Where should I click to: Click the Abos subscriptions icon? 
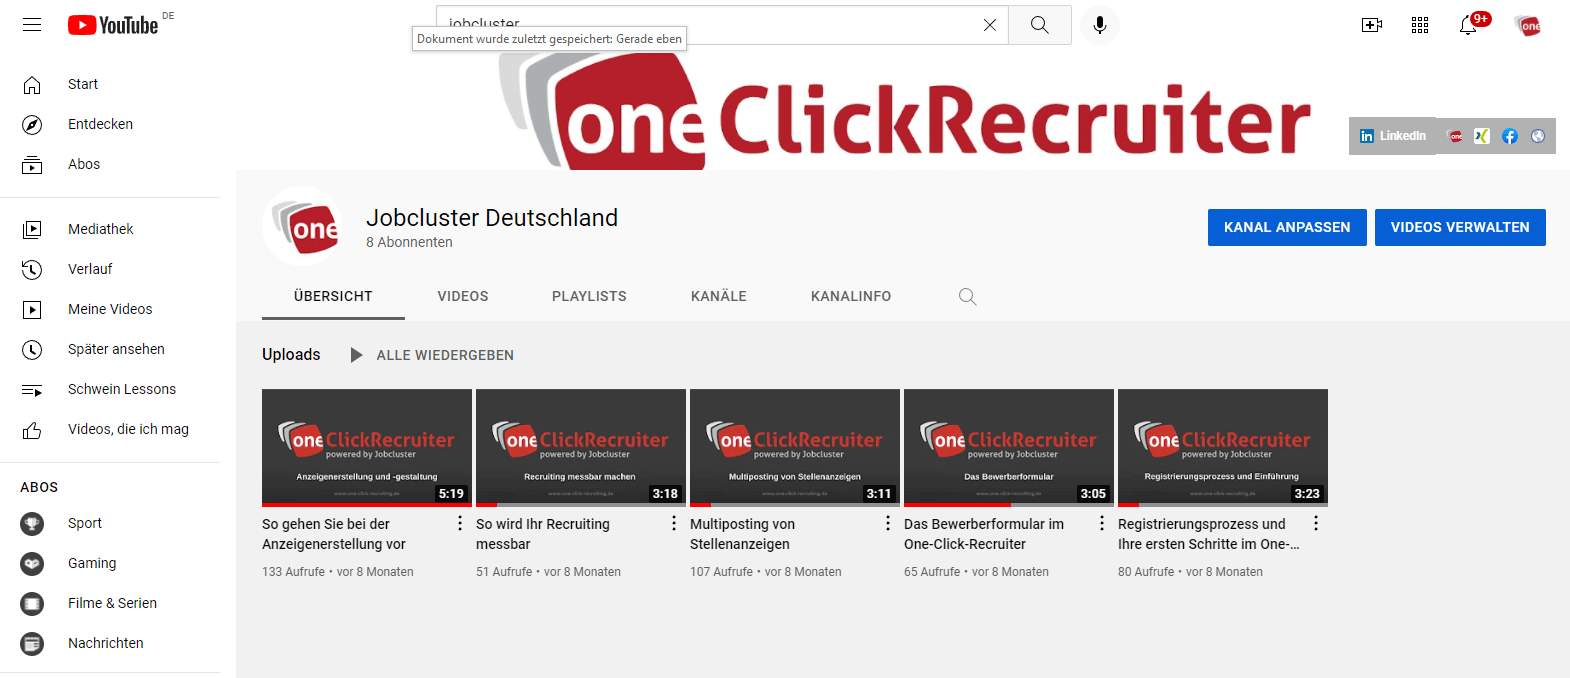[x=32, y=164]
